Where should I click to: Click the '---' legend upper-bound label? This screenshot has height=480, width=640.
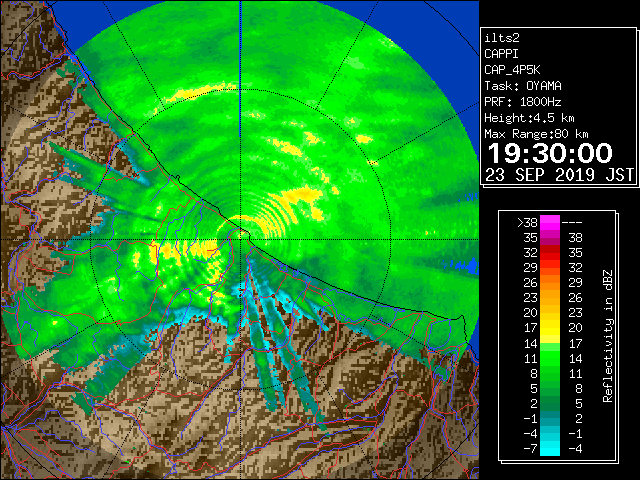point(572,223)
